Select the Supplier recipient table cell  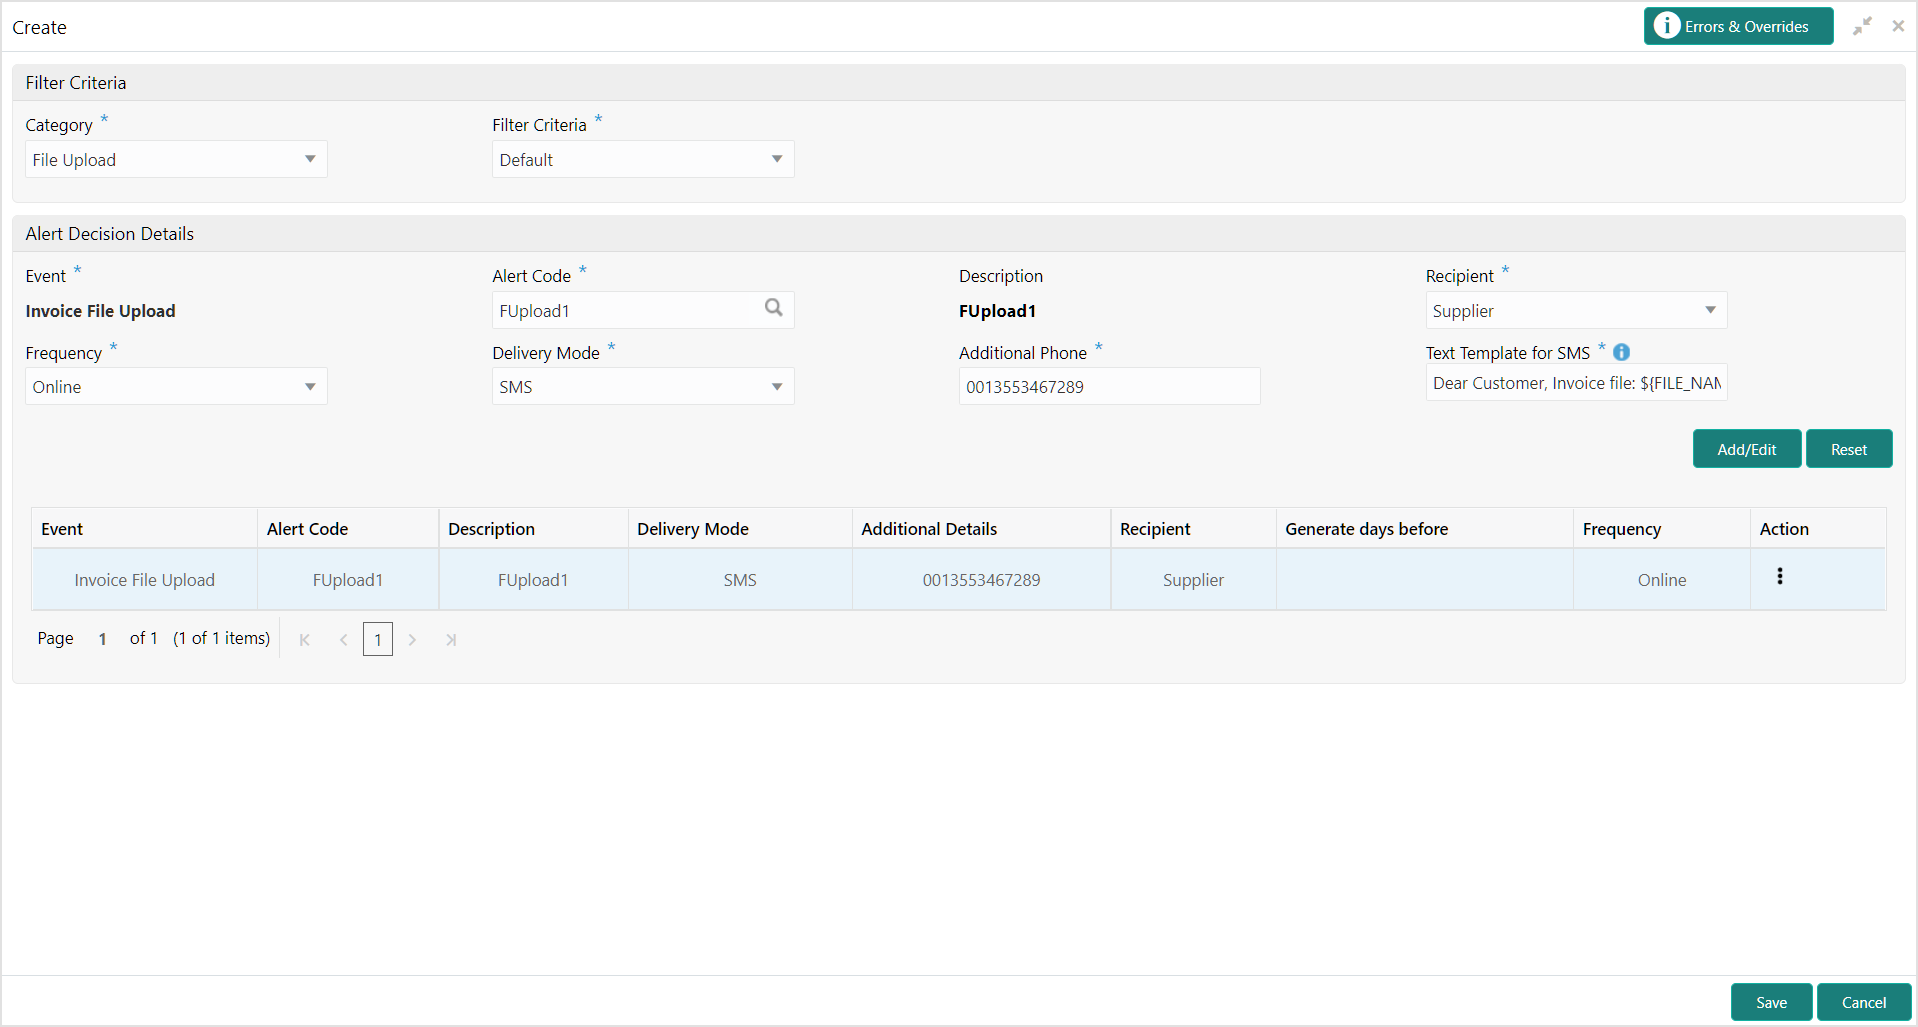click(1193, 580)
